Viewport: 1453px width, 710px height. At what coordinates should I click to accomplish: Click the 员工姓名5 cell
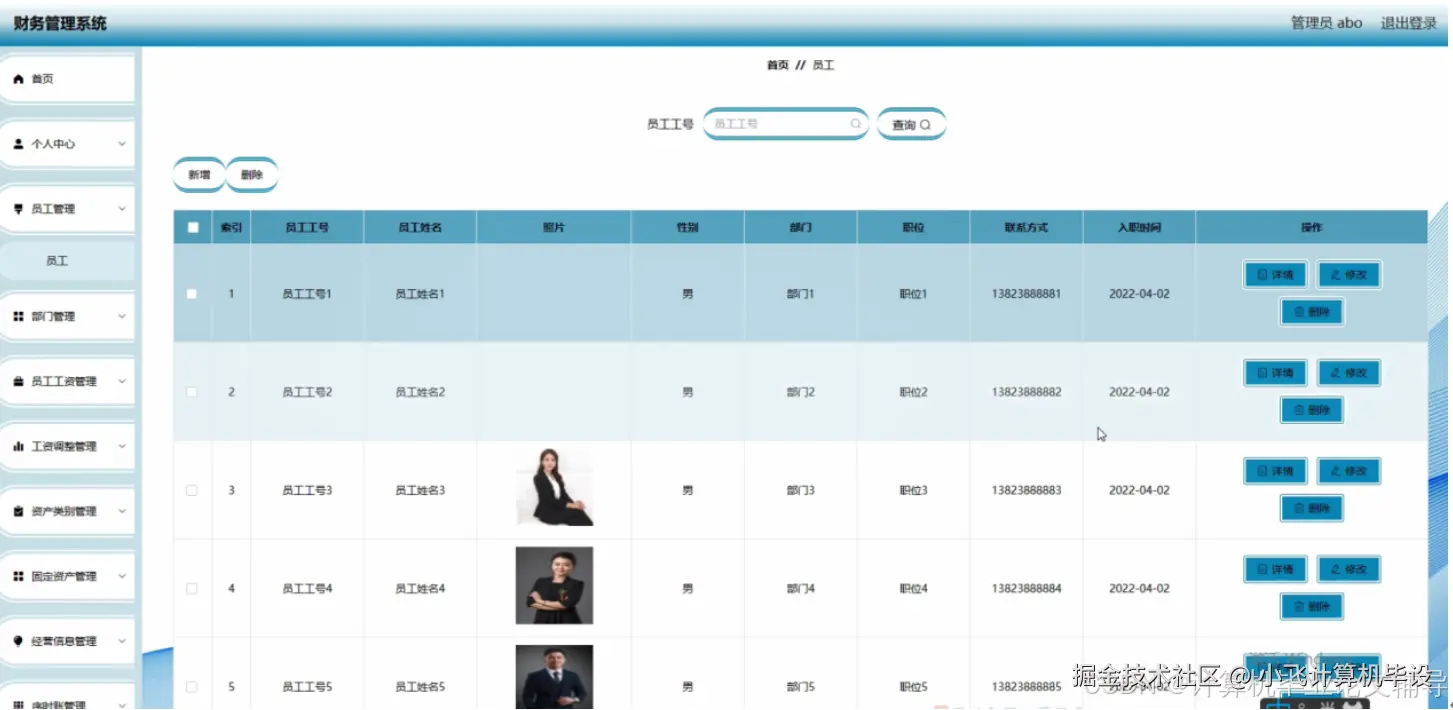pos(420,687)
